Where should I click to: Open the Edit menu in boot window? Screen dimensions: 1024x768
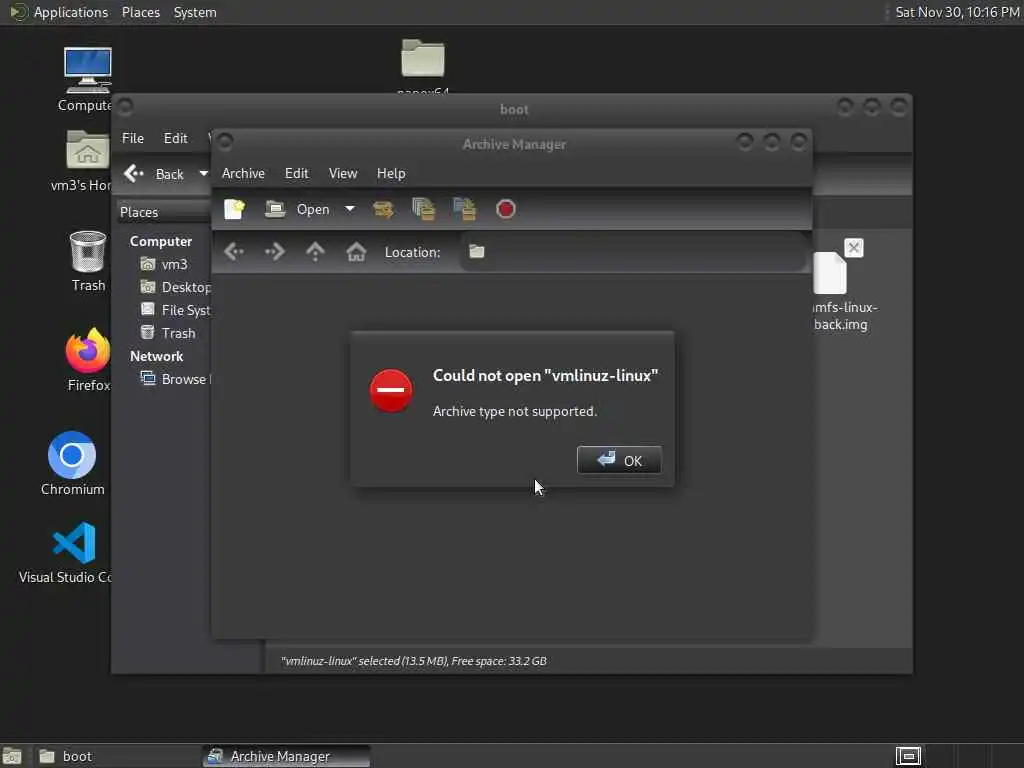(x=175, y=138)
